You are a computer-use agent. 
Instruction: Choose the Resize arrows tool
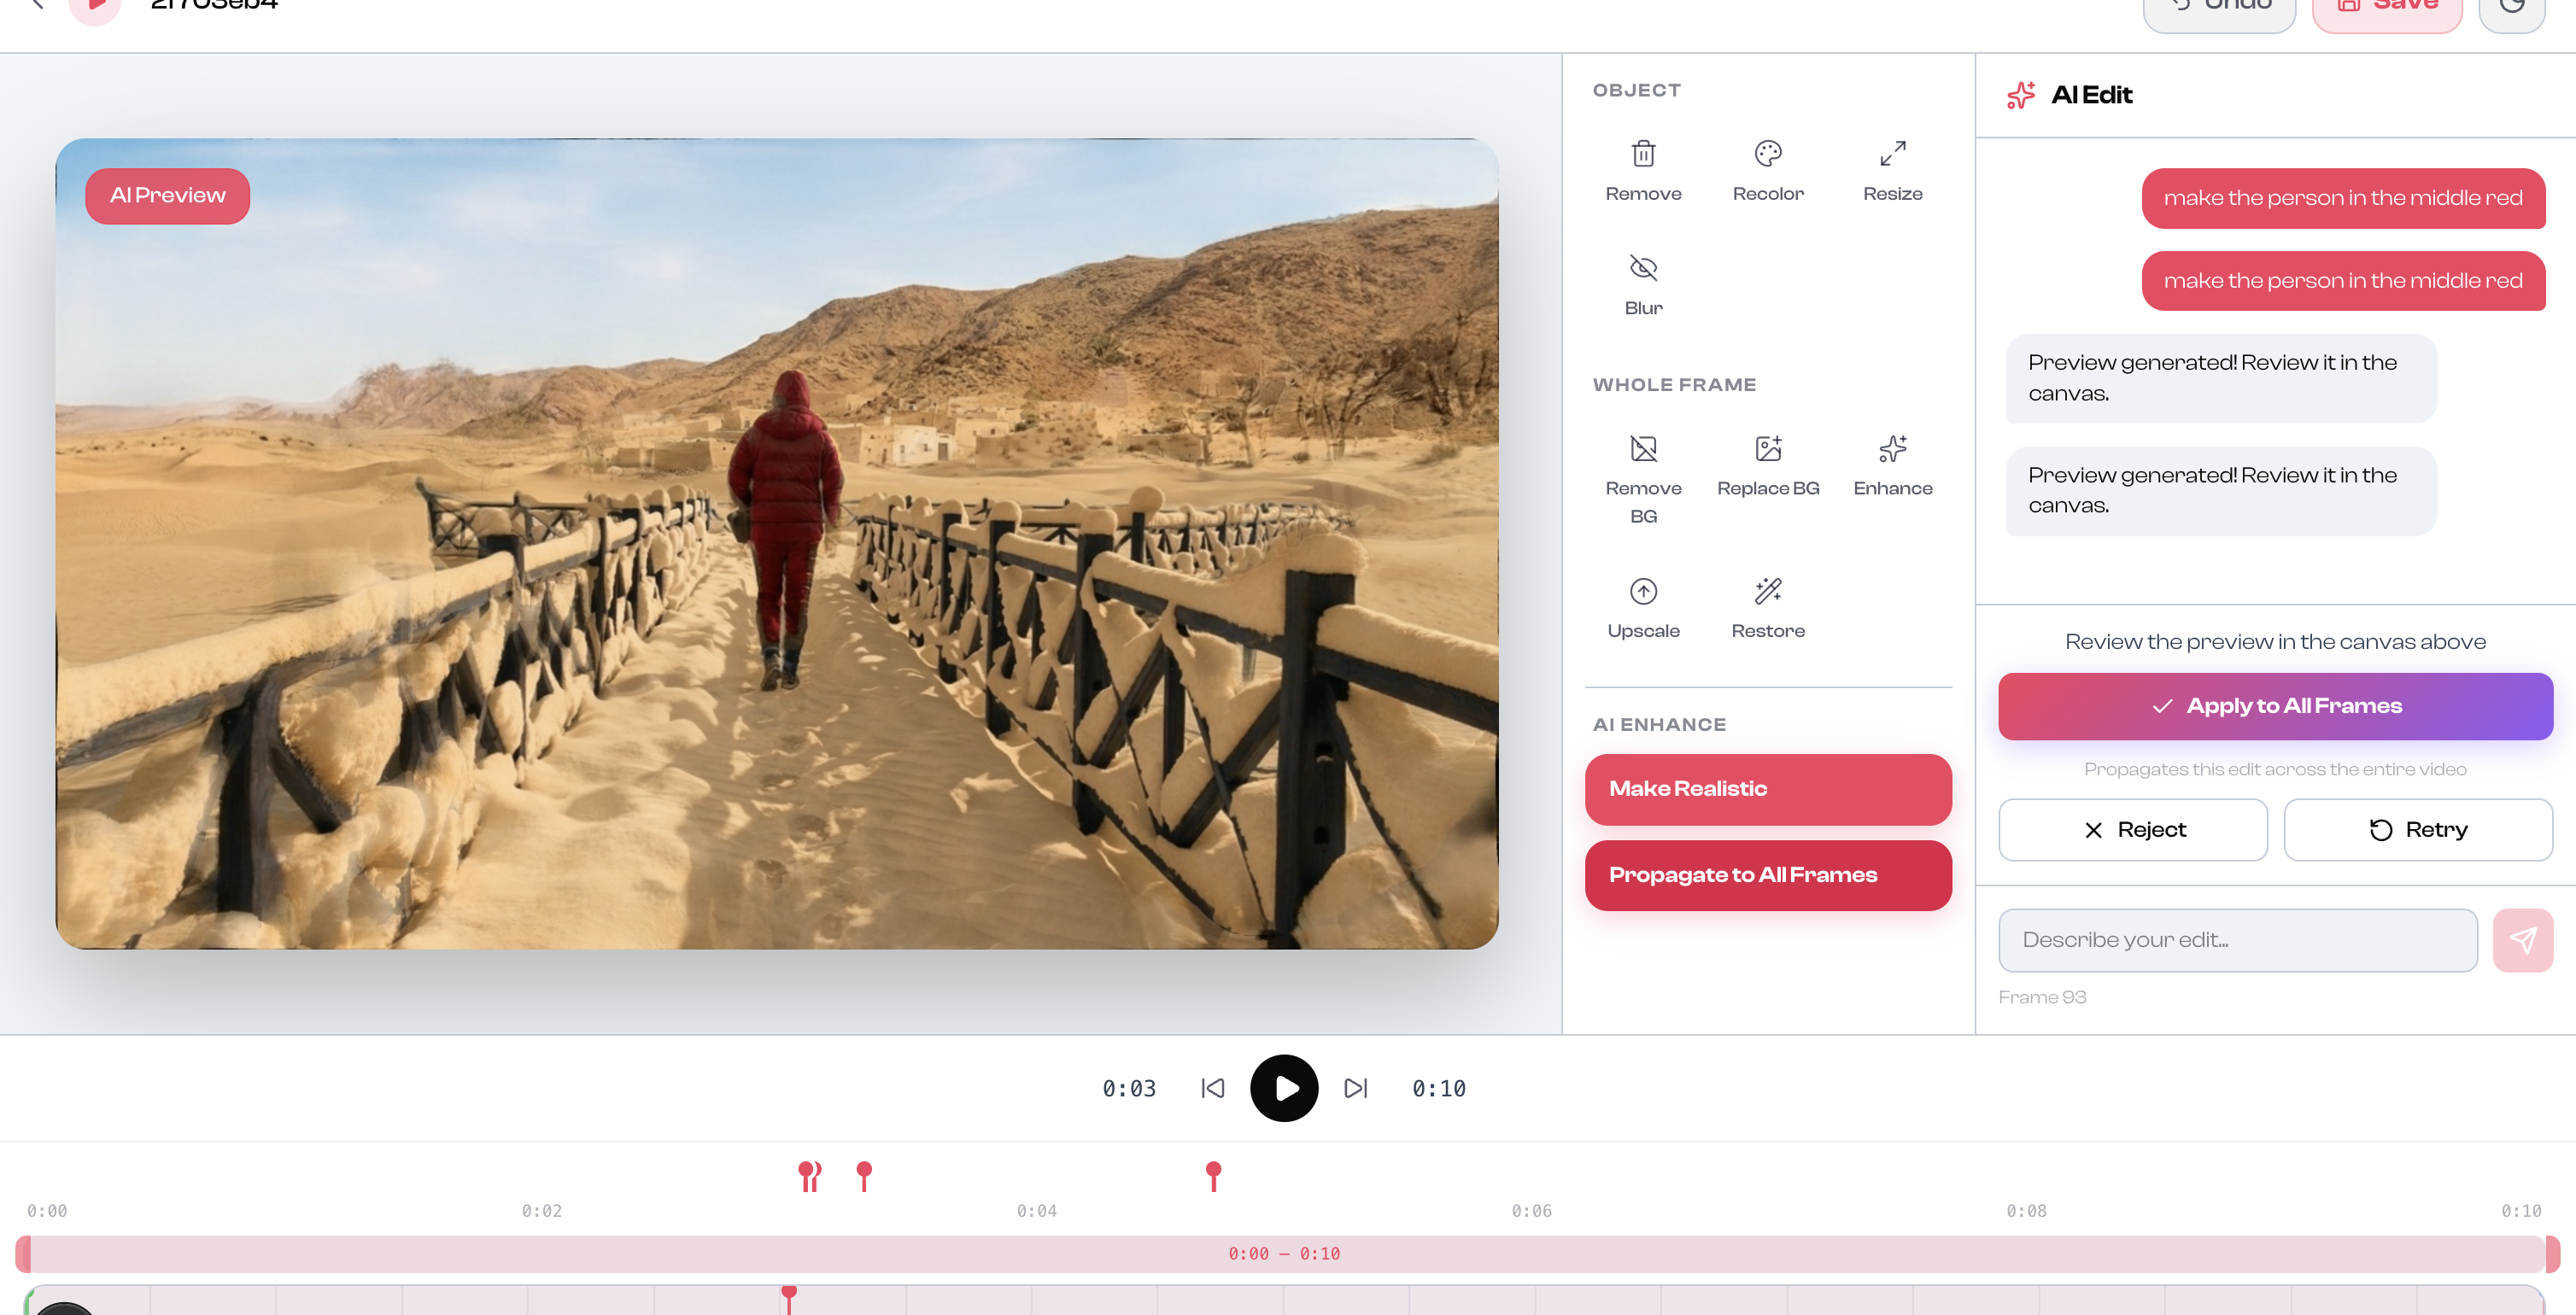click(x=1892, y=155)
